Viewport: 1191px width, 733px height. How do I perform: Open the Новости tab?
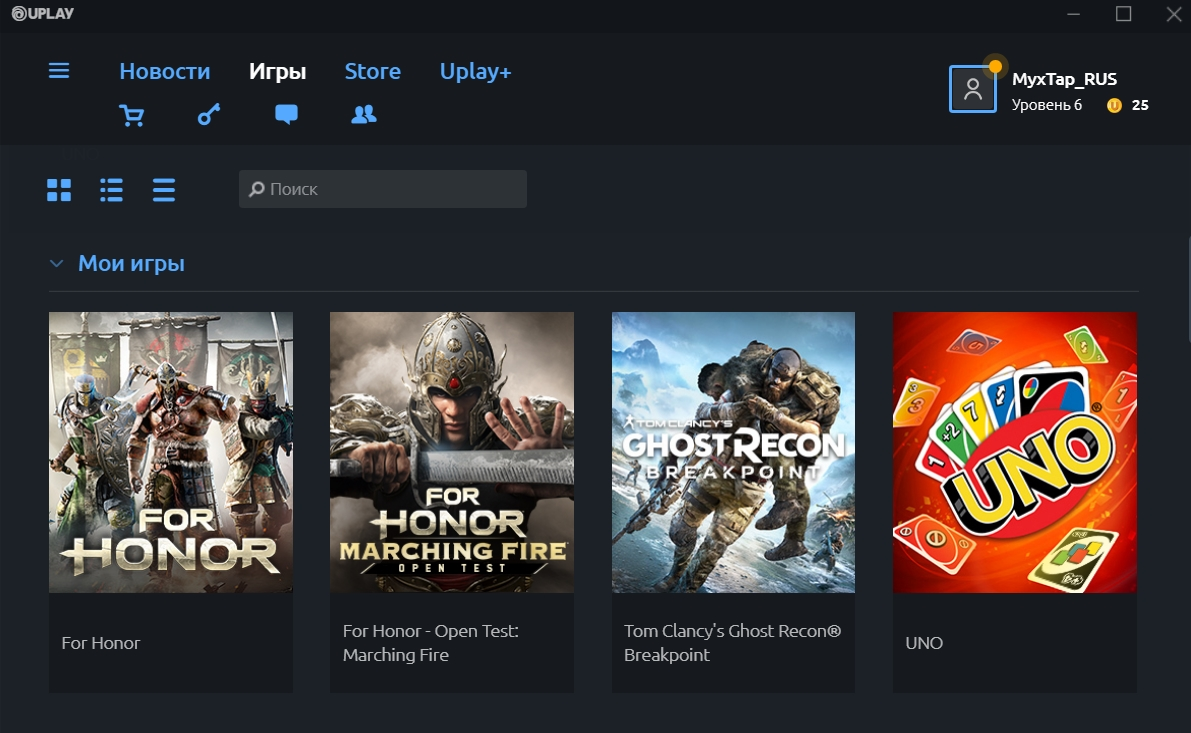click(x=165, y=71)
